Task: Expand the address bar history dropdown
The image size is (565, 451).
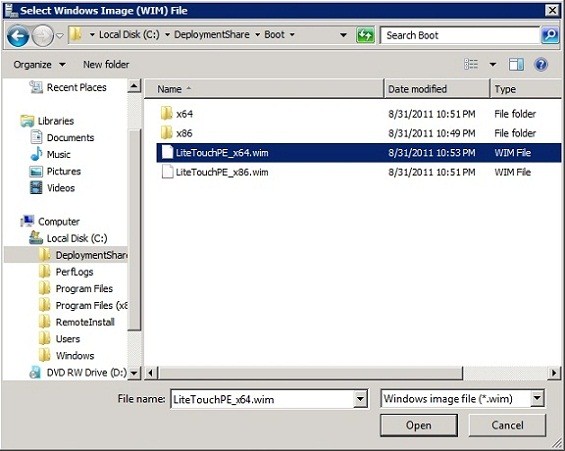Action: pyautogui.click(x=343, y=35)
